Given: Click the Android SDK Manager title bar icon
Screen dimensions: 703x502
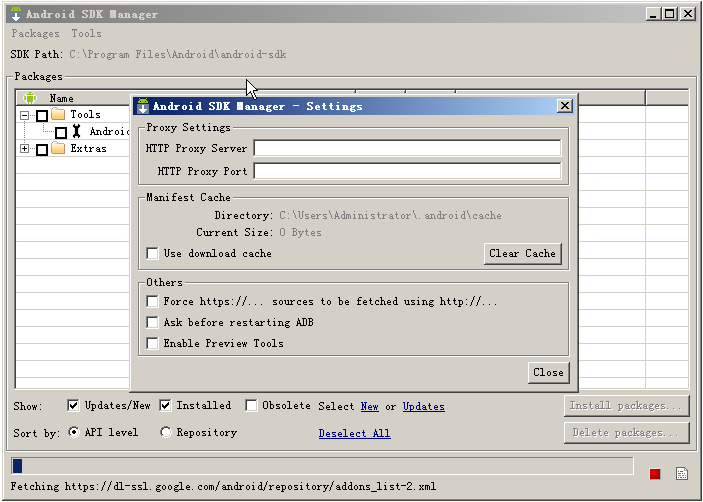Looking at the screenshot, I should [x=16, y=14].
